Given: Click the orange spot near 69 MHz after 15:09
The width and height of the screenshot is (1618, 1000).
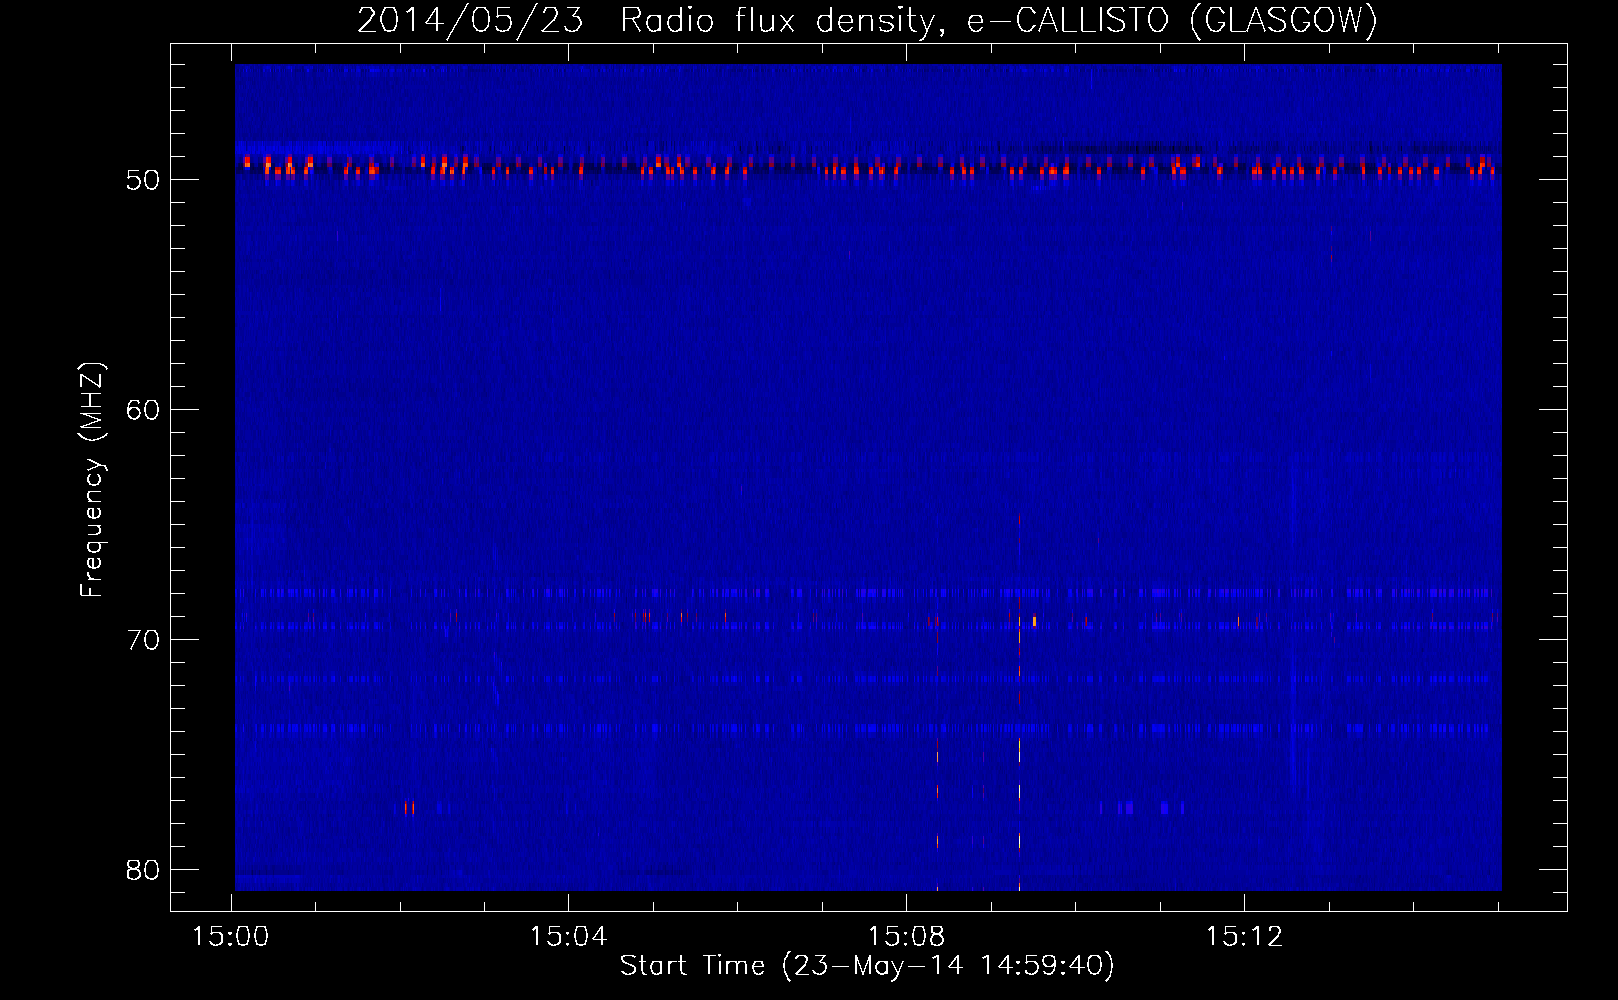Looking at the screenshot, I should click(1034, 621).
